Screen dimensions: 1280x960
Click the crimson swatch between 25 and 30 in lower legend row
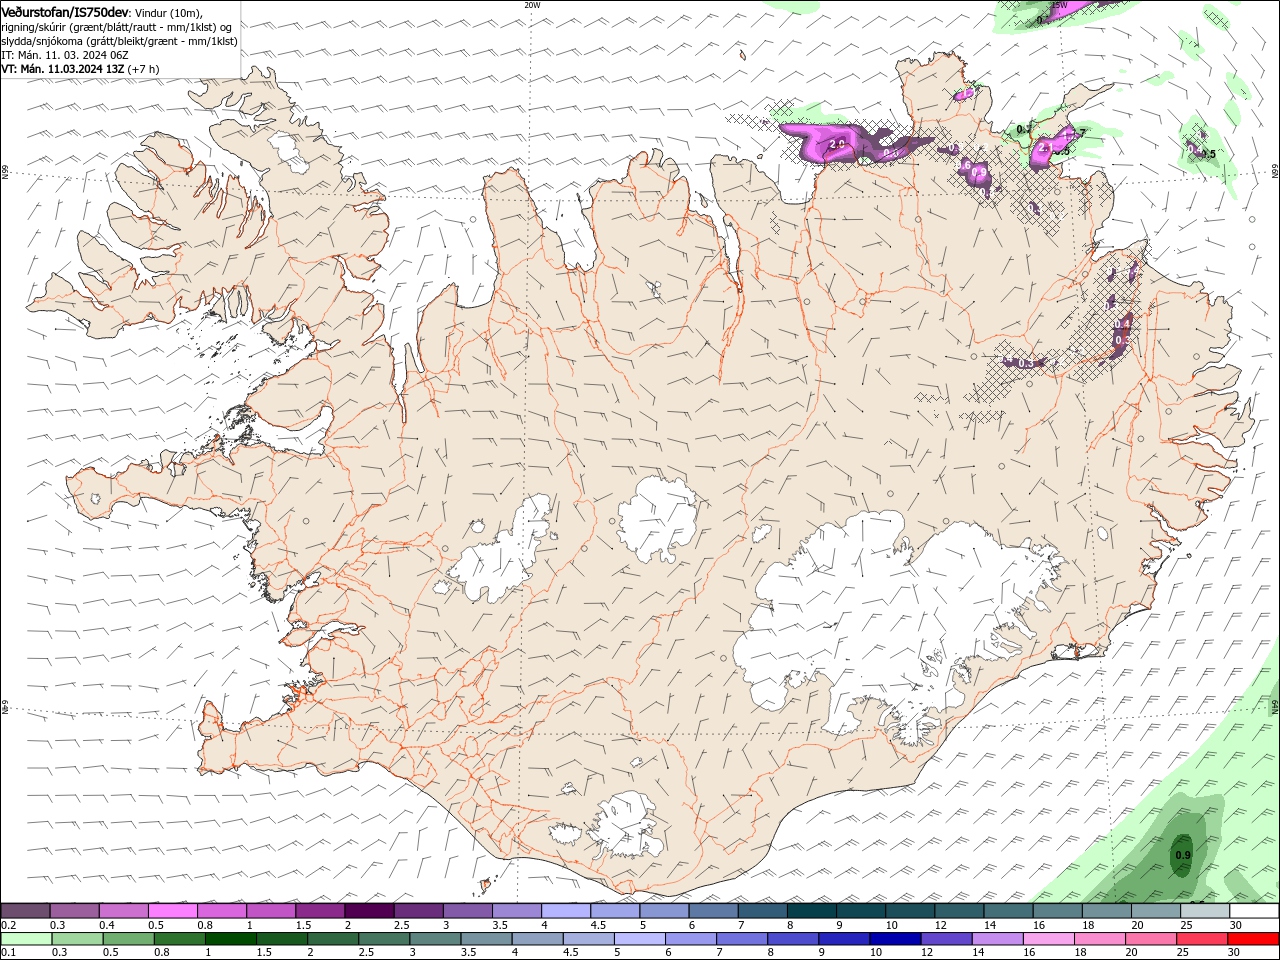[1202, 939]
